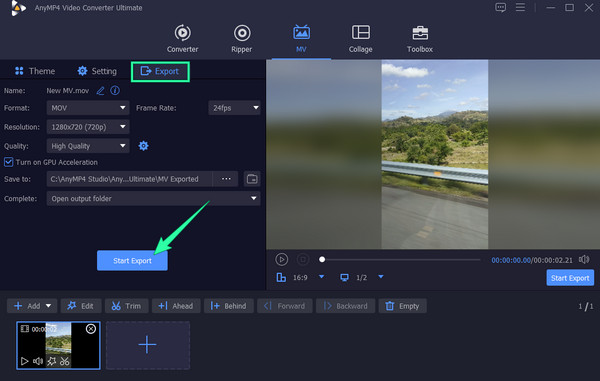Viewport: 600px width, 381px height.
Task: Play the clip from thumbnail play icon
Action: click(24, 361)
